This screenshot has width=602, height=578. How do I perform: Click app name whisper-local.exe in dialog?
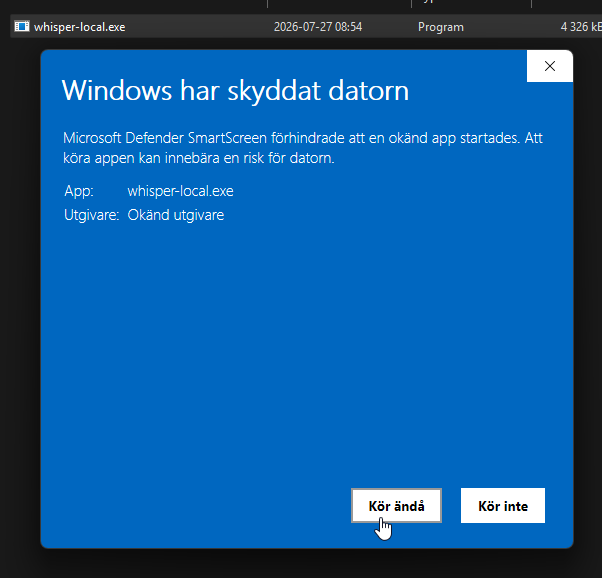(x=180, y=191)
